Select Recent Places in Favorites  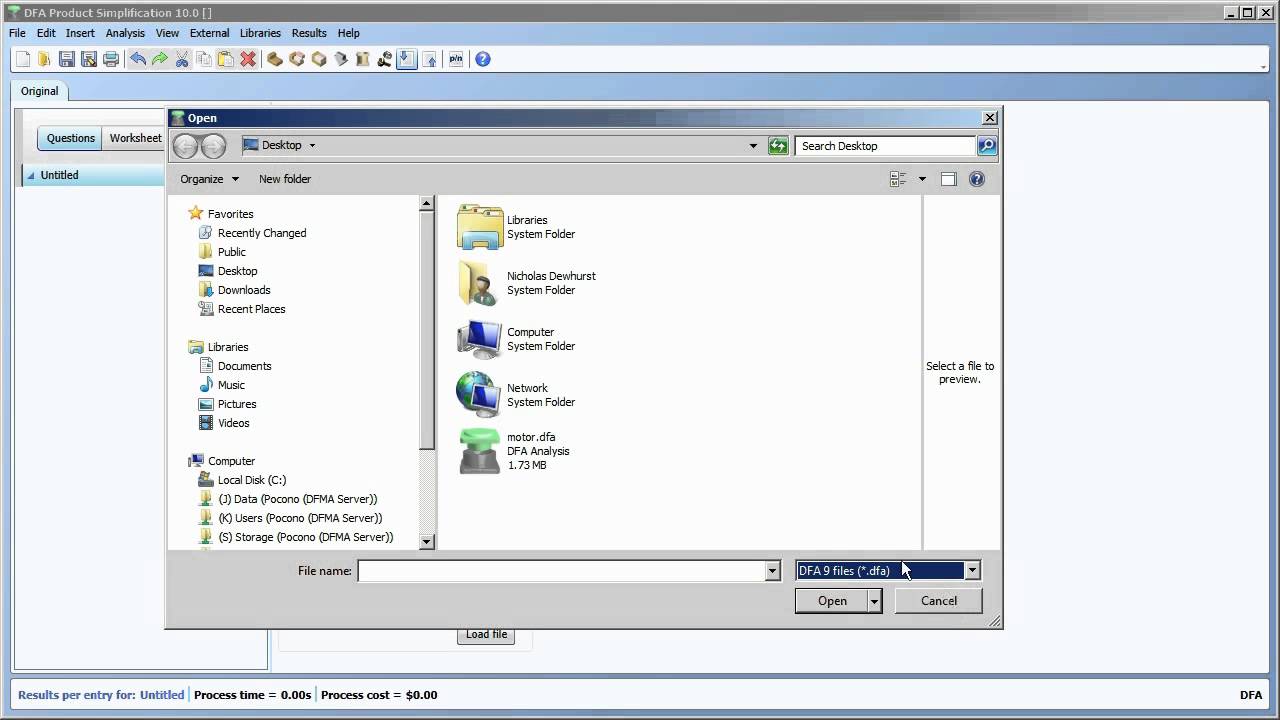[251, 309]
